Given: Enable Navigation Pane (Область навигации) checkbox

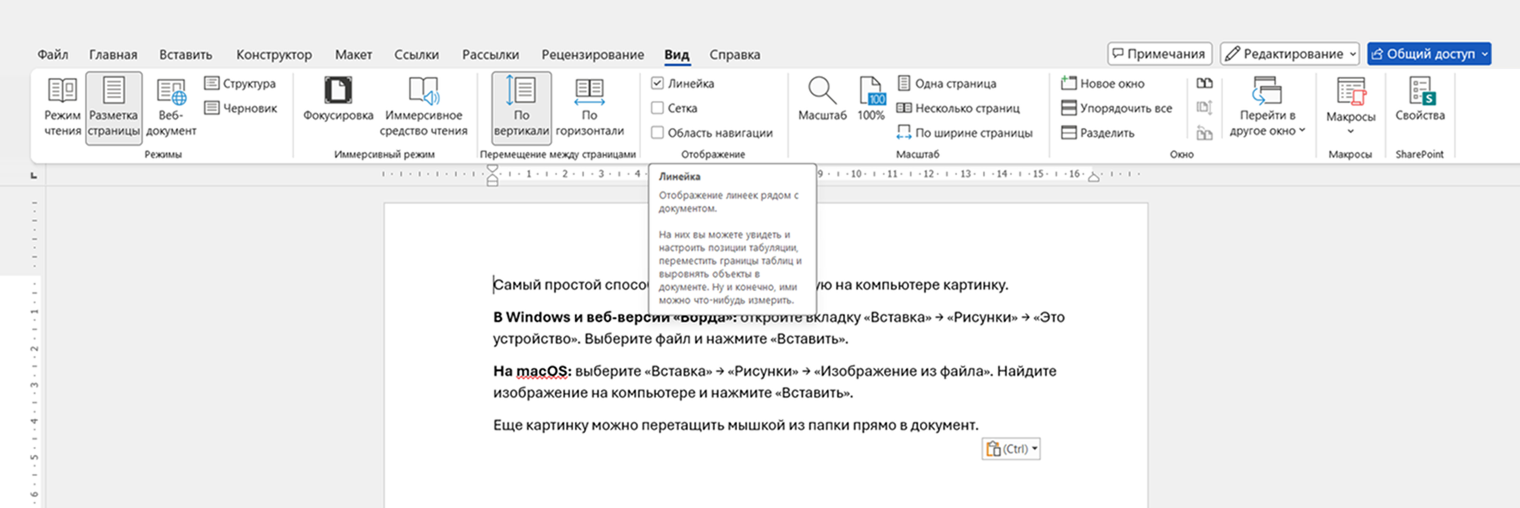Looking at the screenshot, I should pyautogui.click(x=657, y=132).
